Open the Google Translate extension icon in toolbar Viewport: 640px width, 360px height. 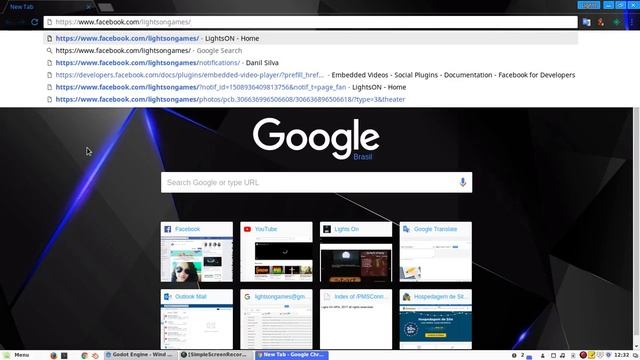tap(587, 22)
